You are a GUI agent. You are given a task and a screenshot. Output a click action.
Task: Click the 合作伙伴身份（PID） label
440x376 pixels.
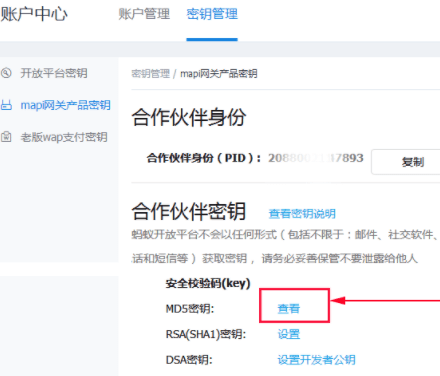(x=204, y=158)
